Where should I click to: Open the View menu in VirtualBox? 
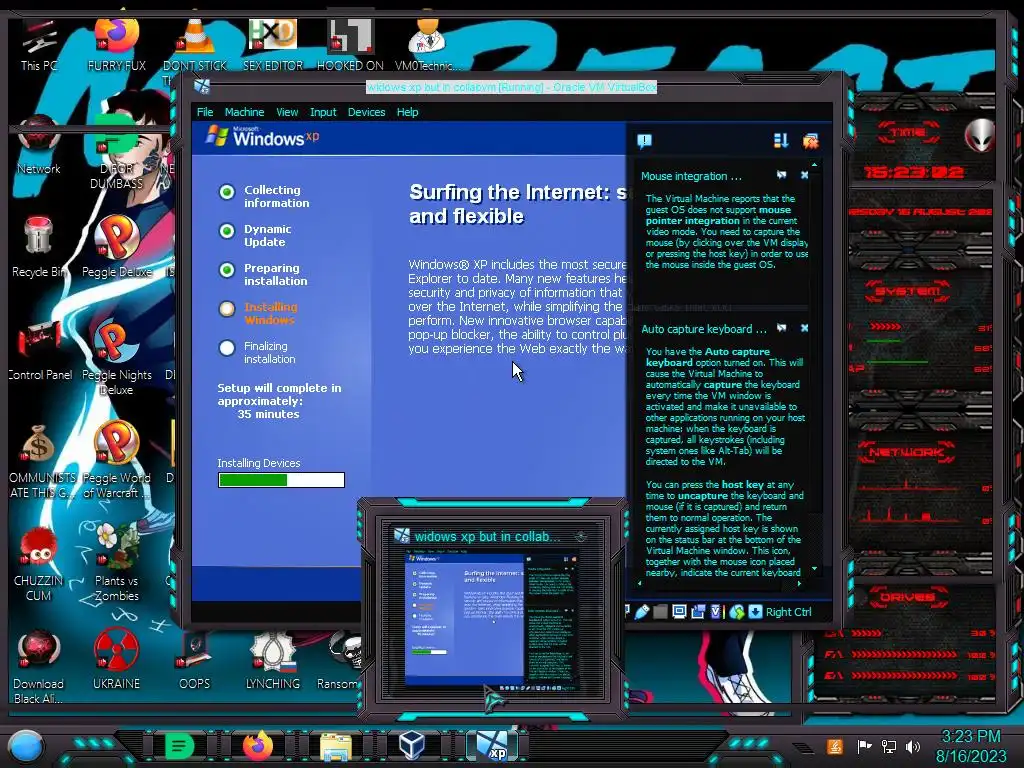287,112
